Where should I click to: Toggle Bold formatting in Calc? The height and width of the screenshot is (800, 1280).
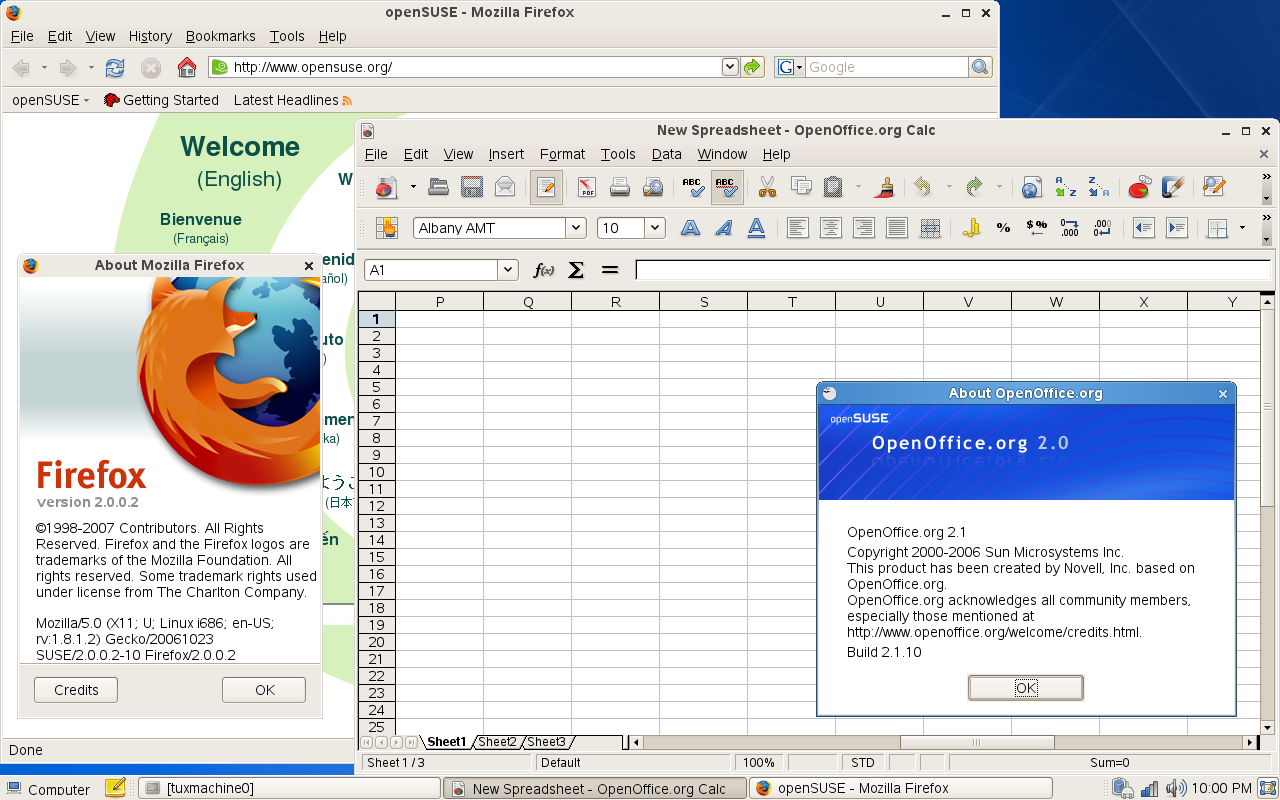coord(690,228)
